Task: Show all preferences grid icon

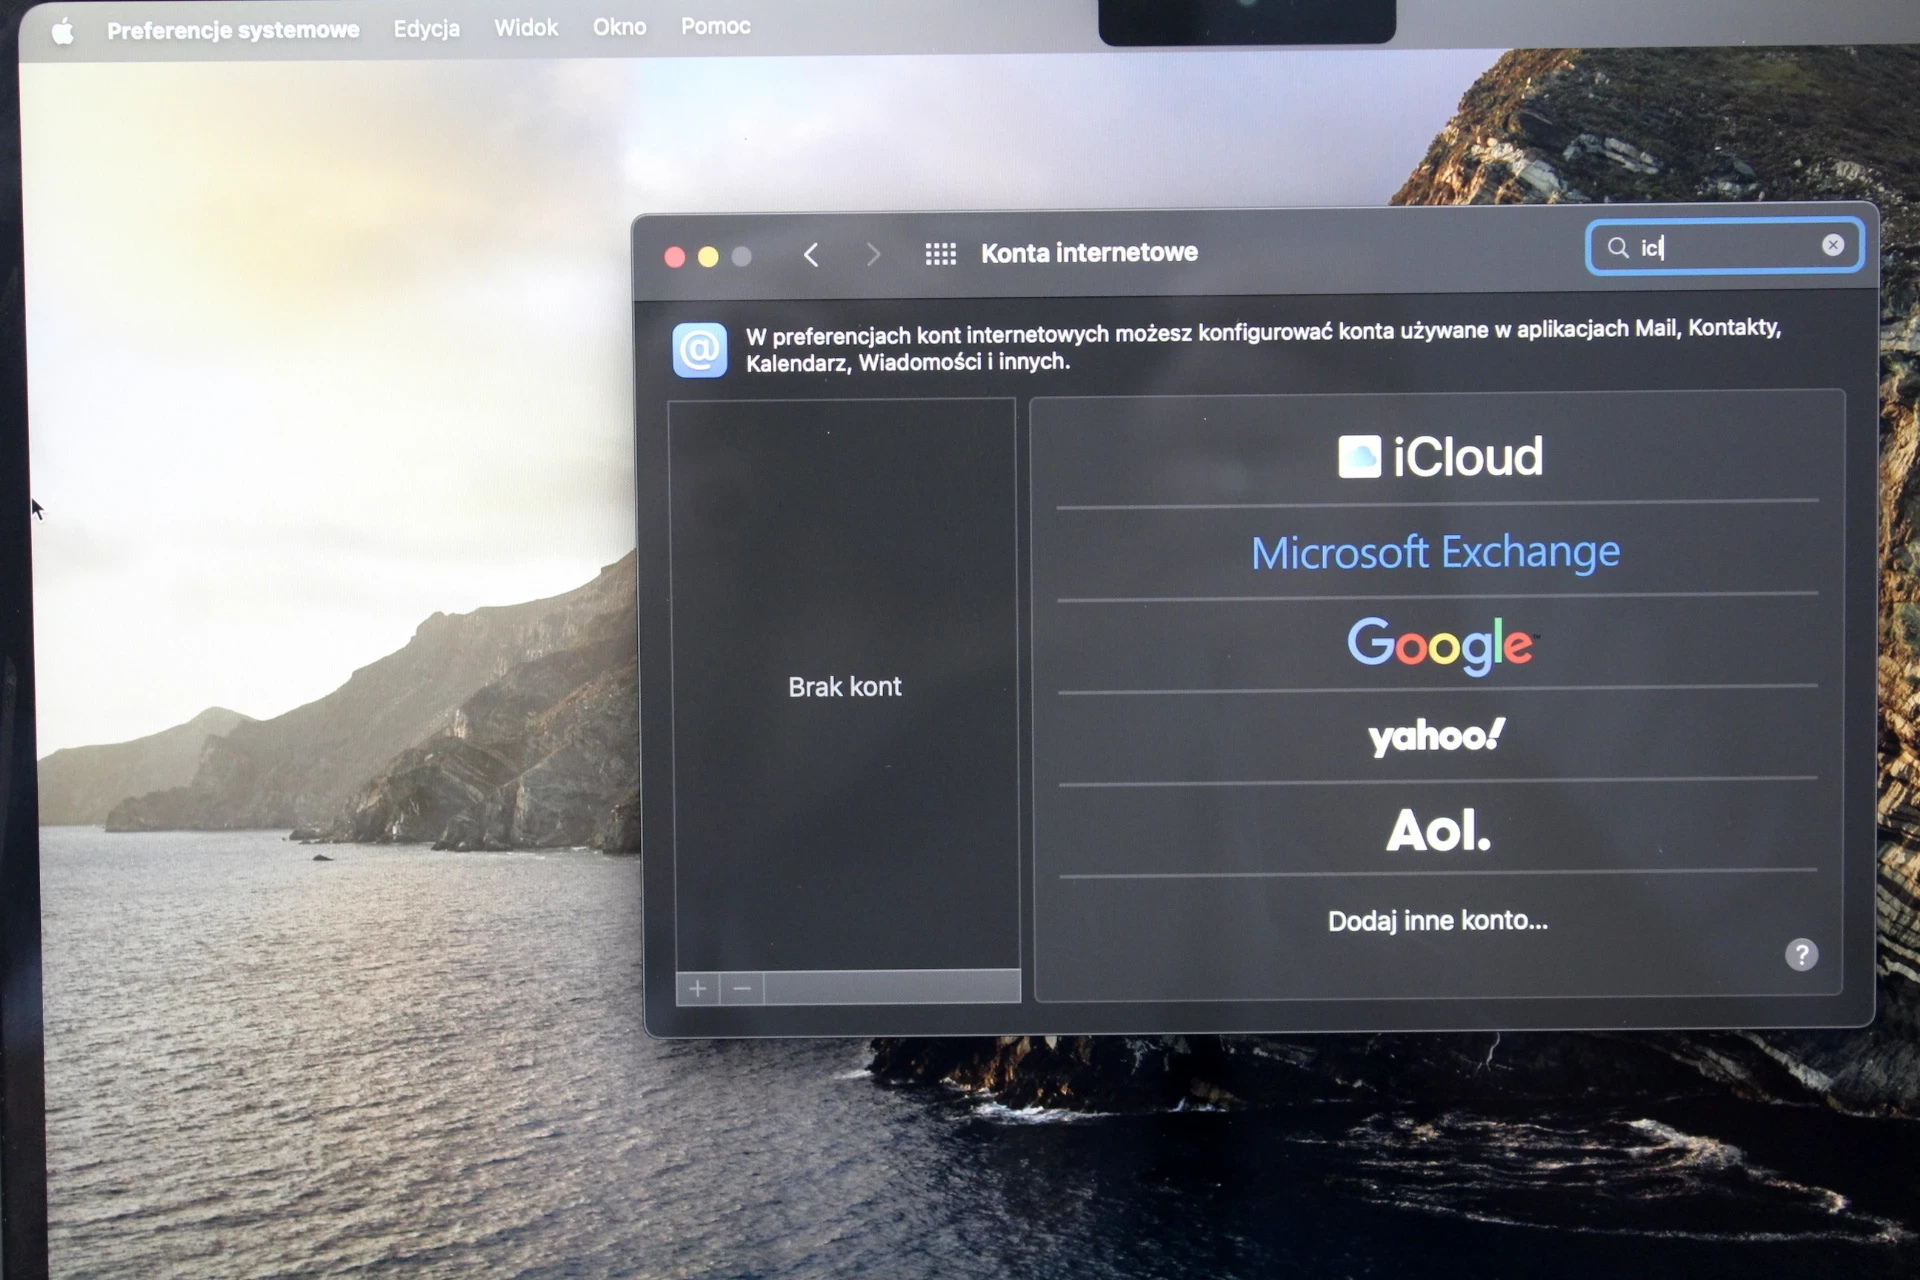Action: (940, 254)
